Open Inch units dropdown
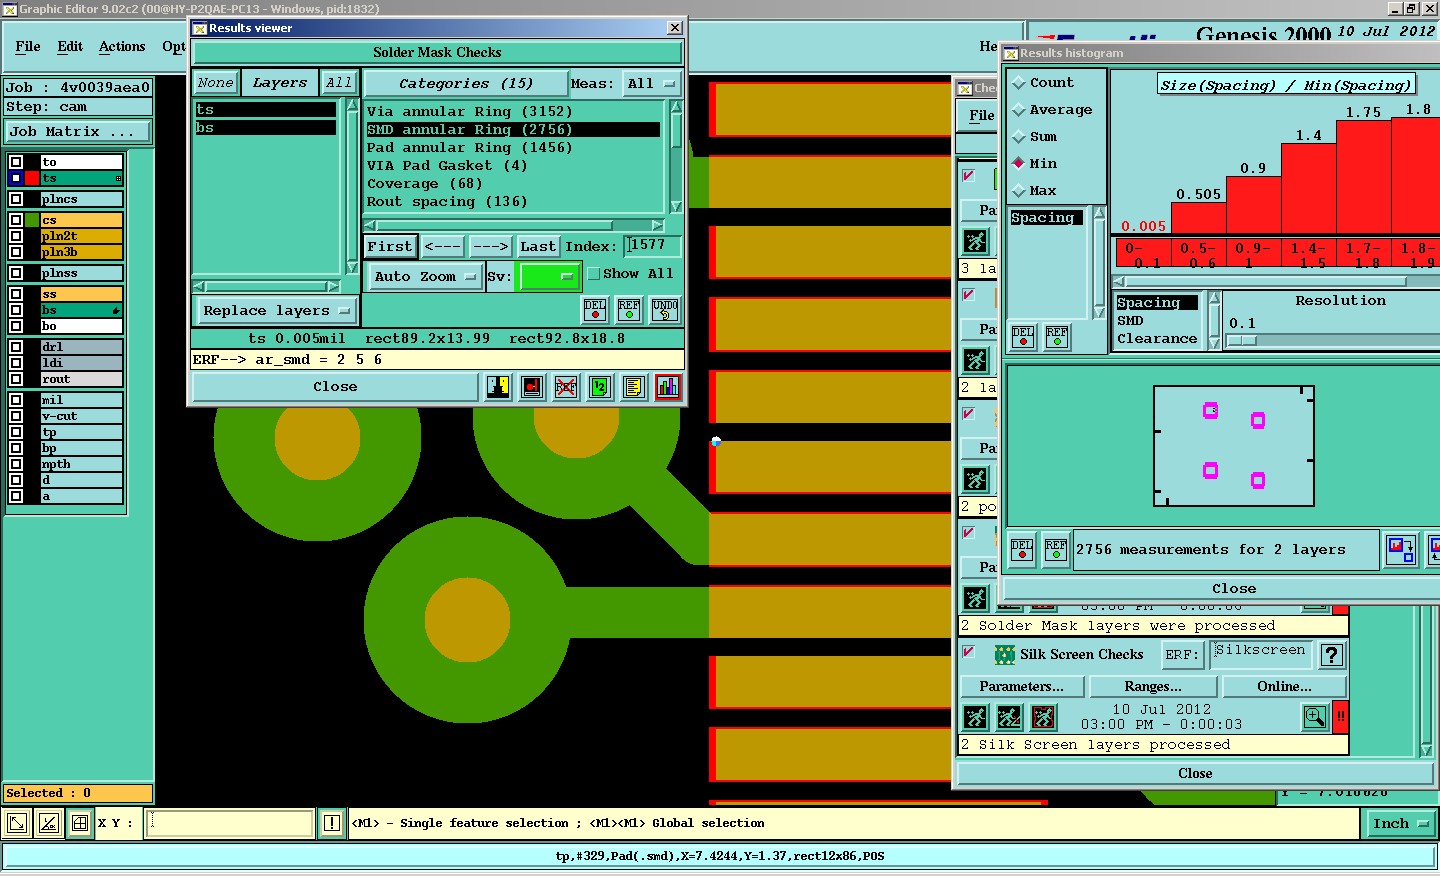This screenshot has width=1440, height=876. [1400, 824]
